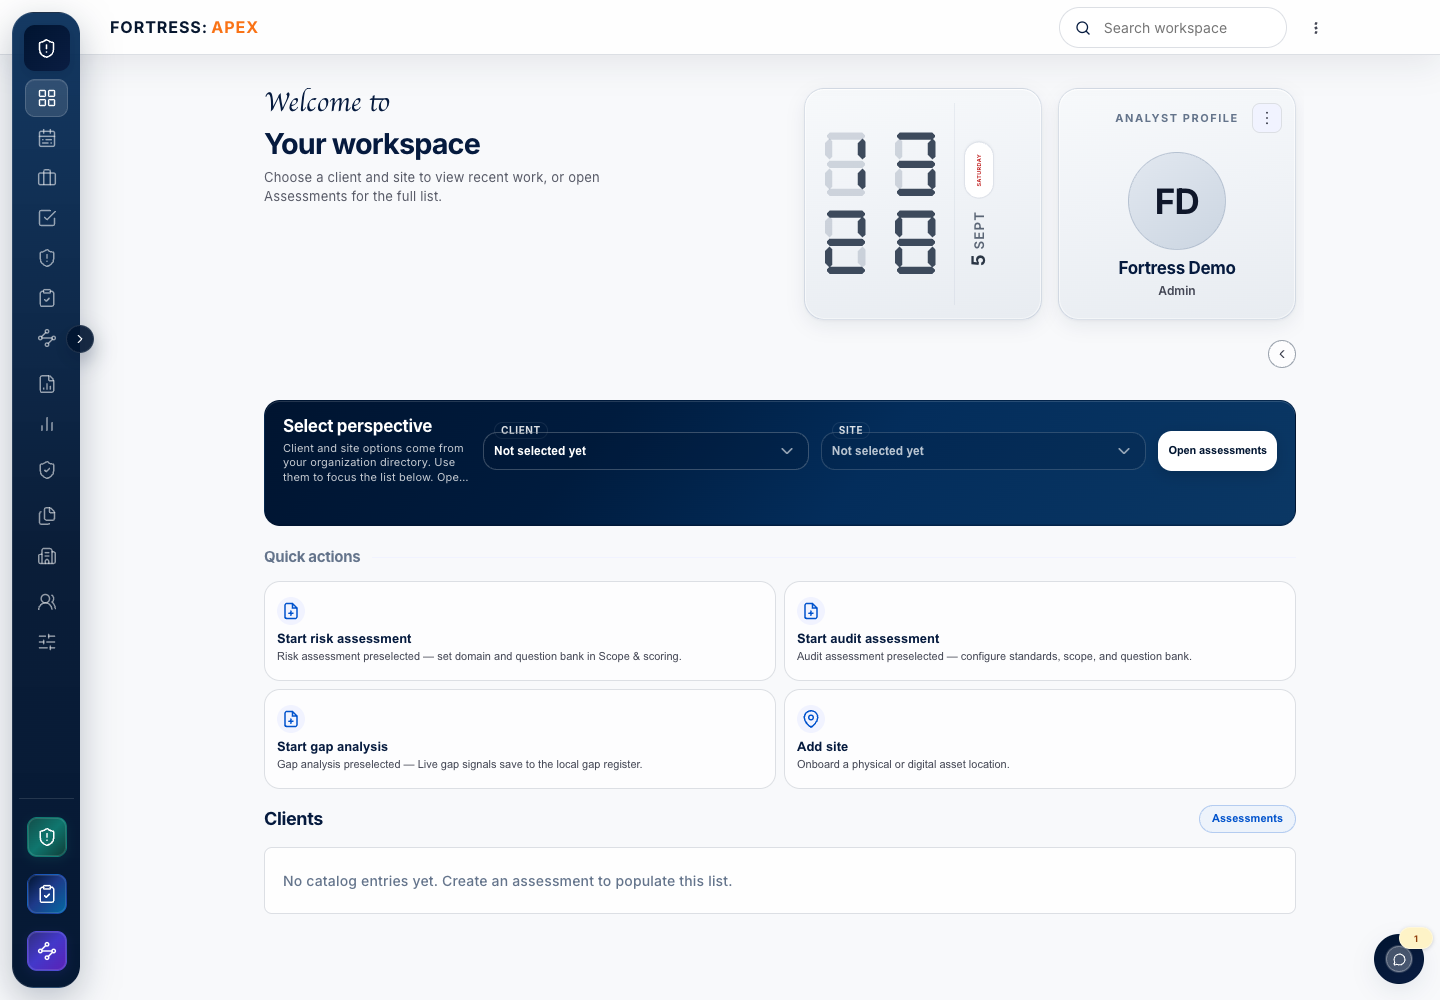Open the sliders settings icon in sidebar
Viewport: 1440px width, 1000px height.
tap(47, 642)
